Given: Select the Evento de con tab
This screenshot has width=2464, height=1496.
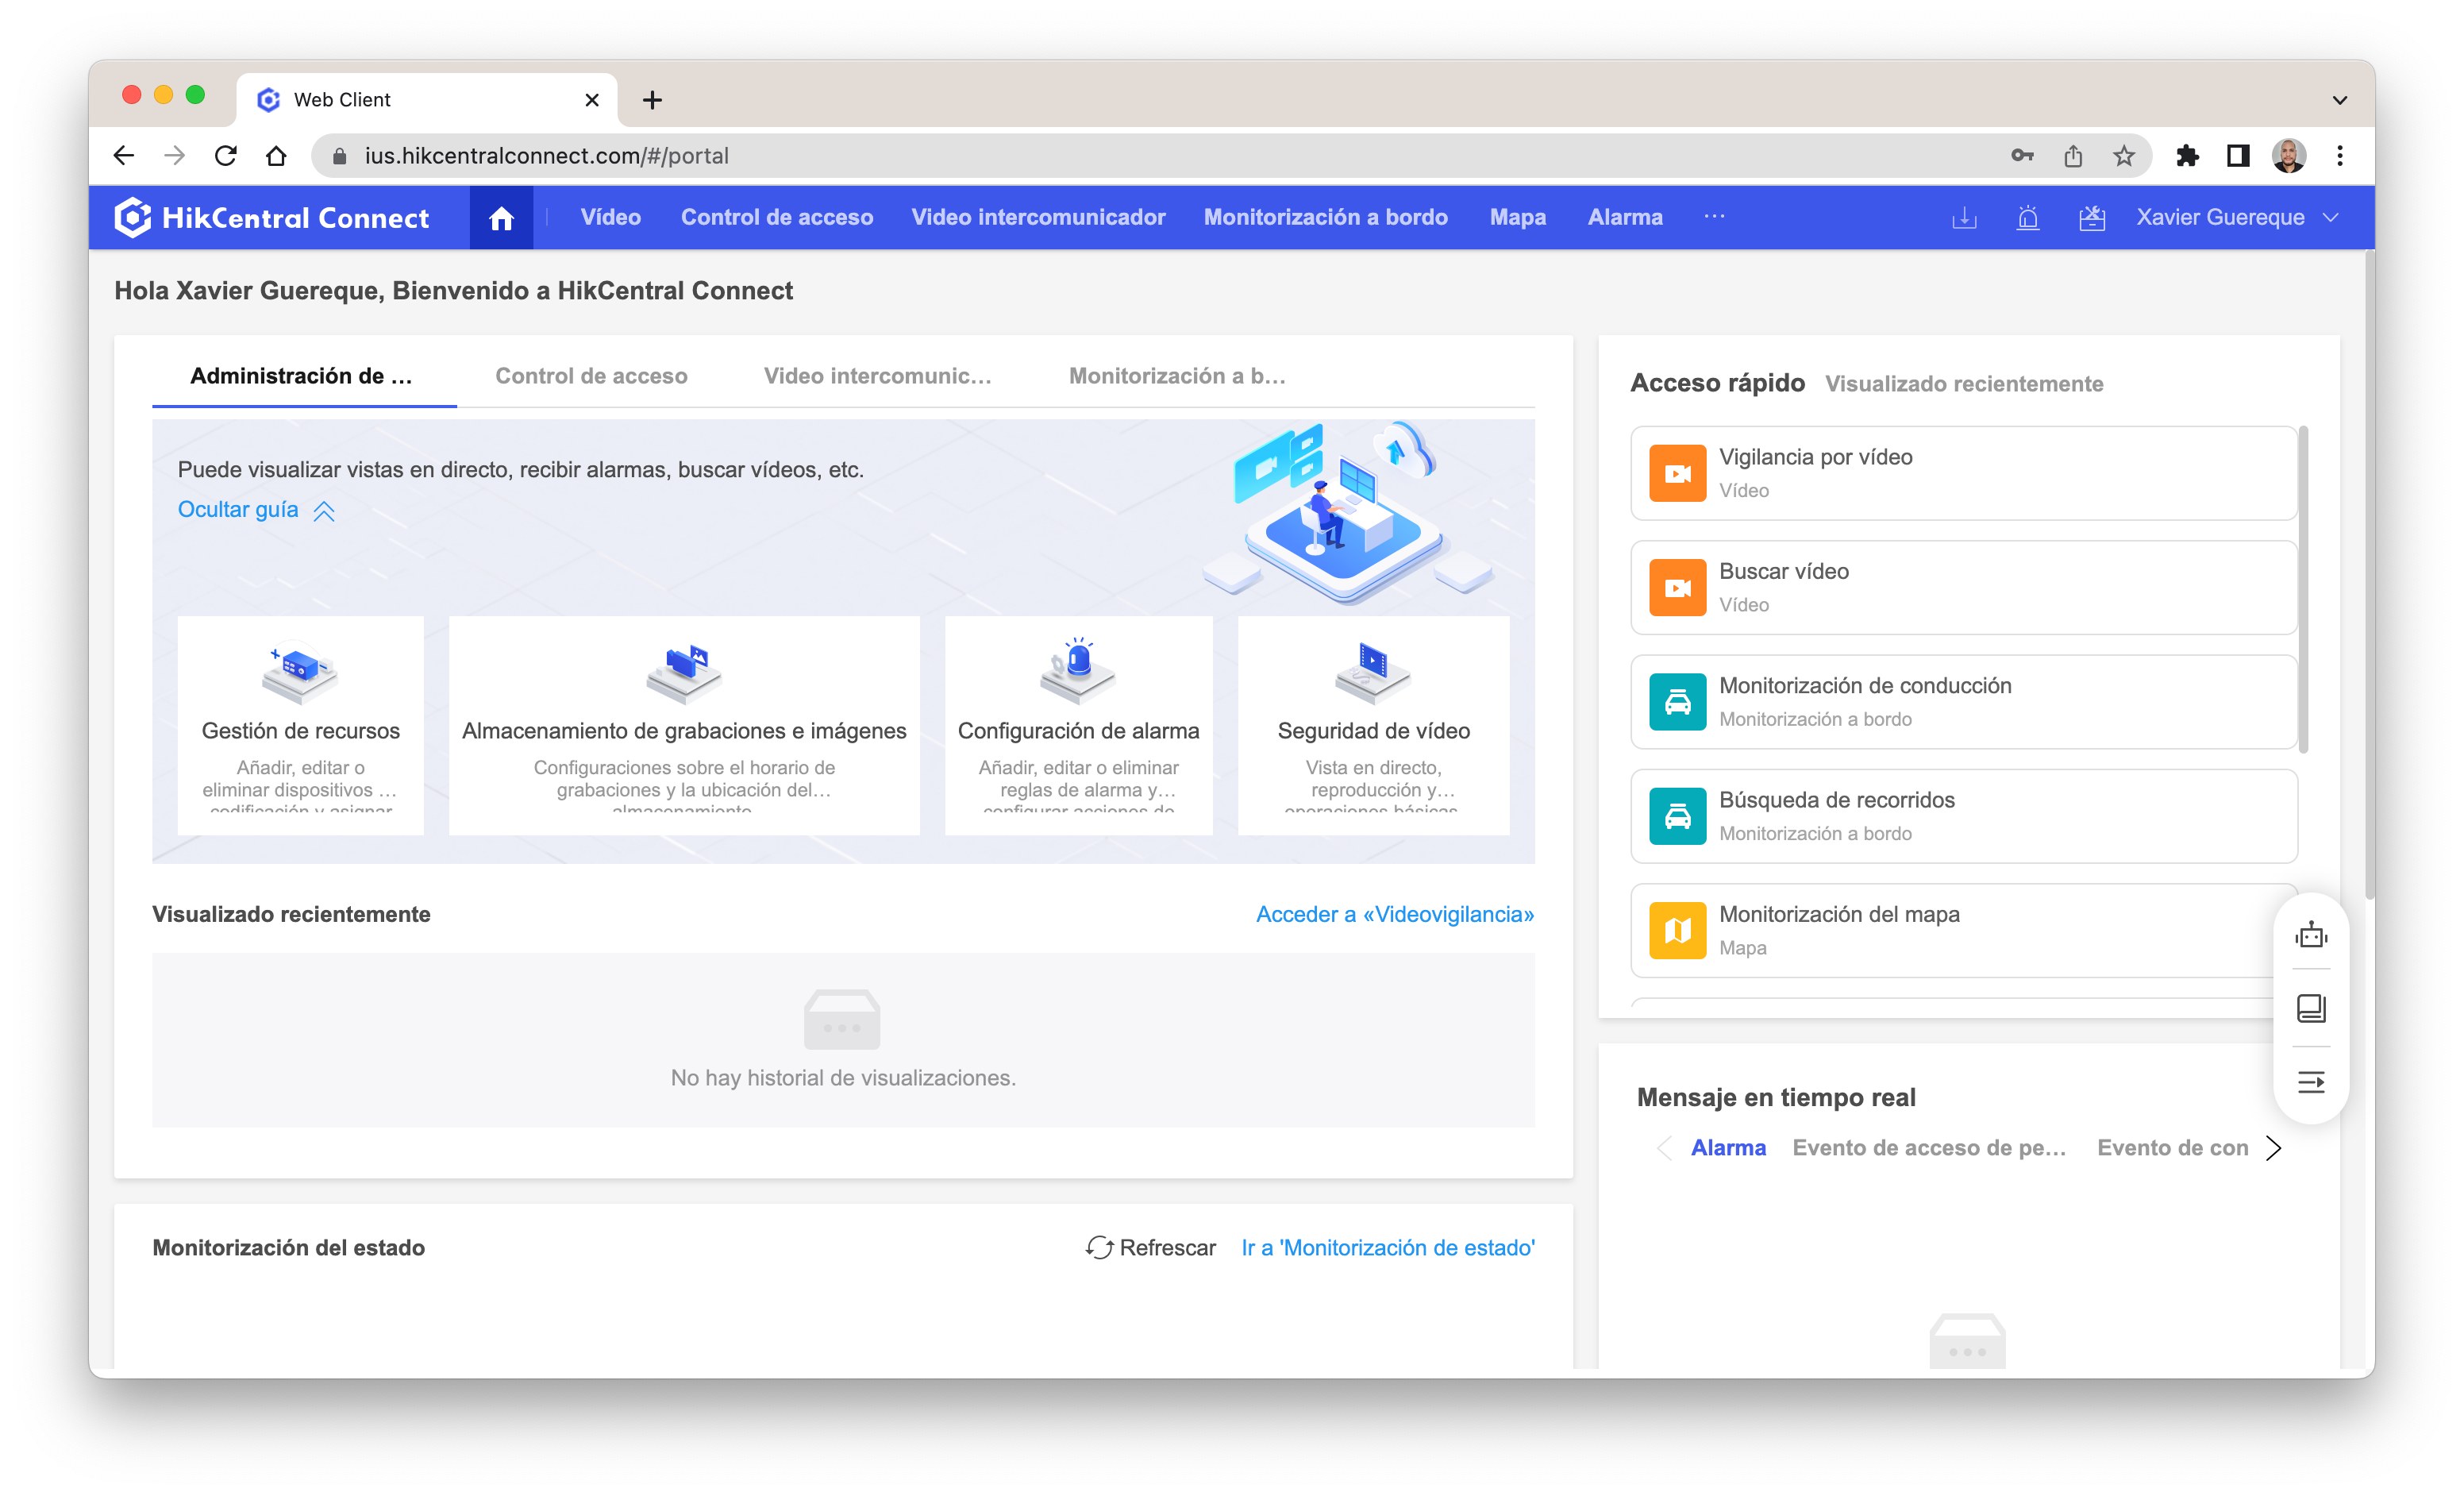Looking at the screenshot, I should coord(2172,1148).
